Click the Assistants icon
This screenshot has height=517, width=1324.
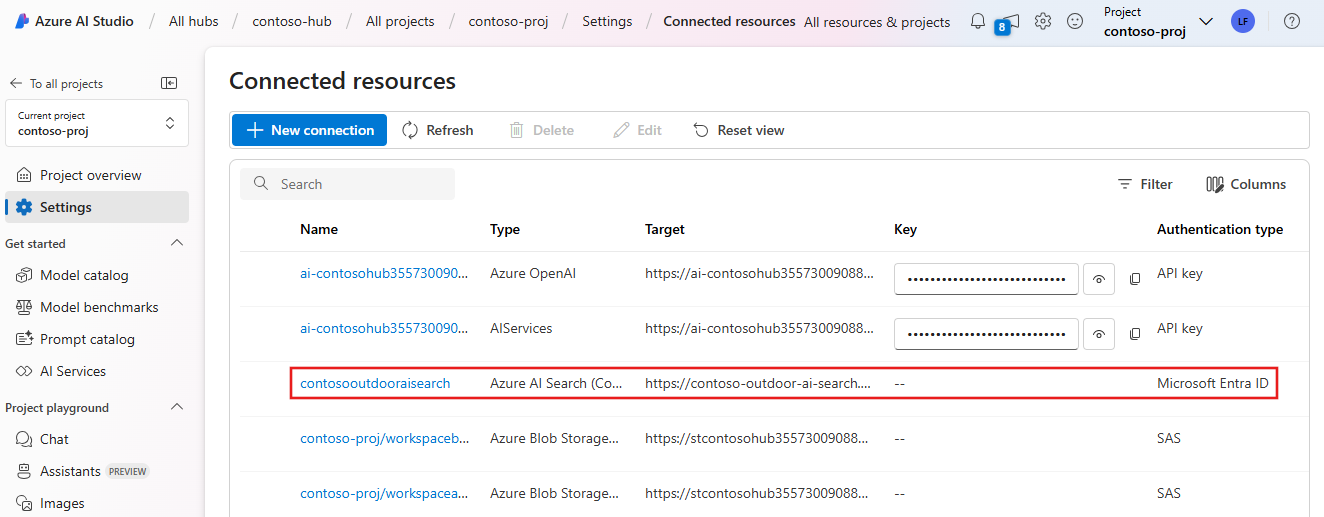[24, 471]
